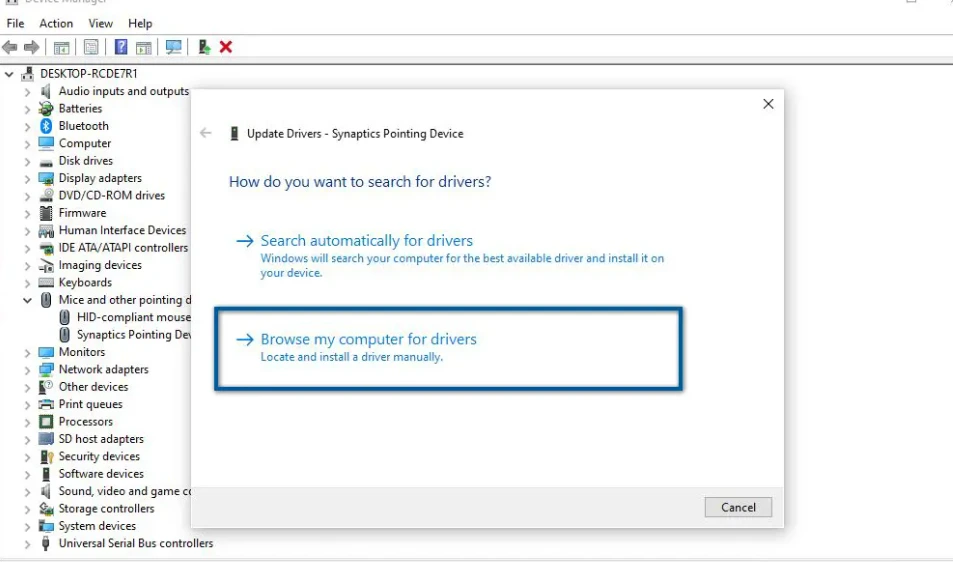Click the red X Uninstall device icon

click(x=226, y=47)
